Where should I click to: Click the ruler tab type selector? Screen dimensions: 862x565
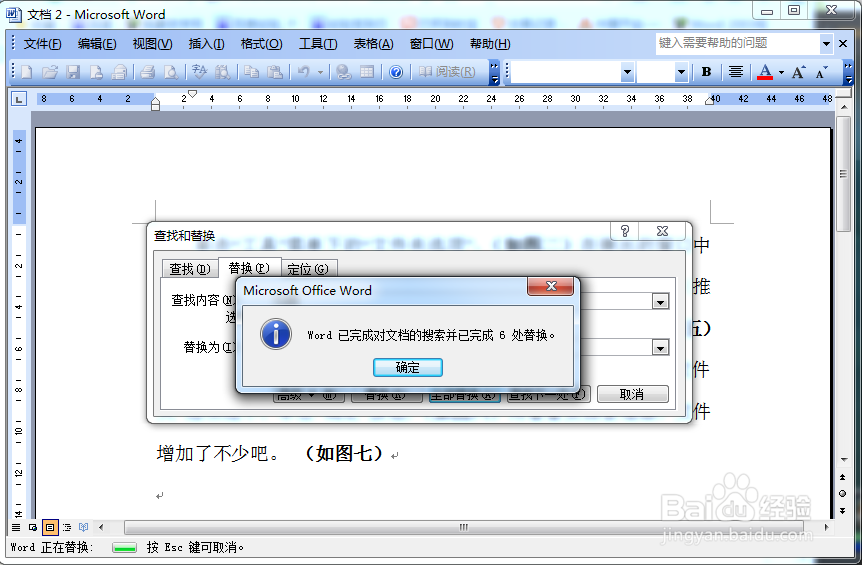19,99
